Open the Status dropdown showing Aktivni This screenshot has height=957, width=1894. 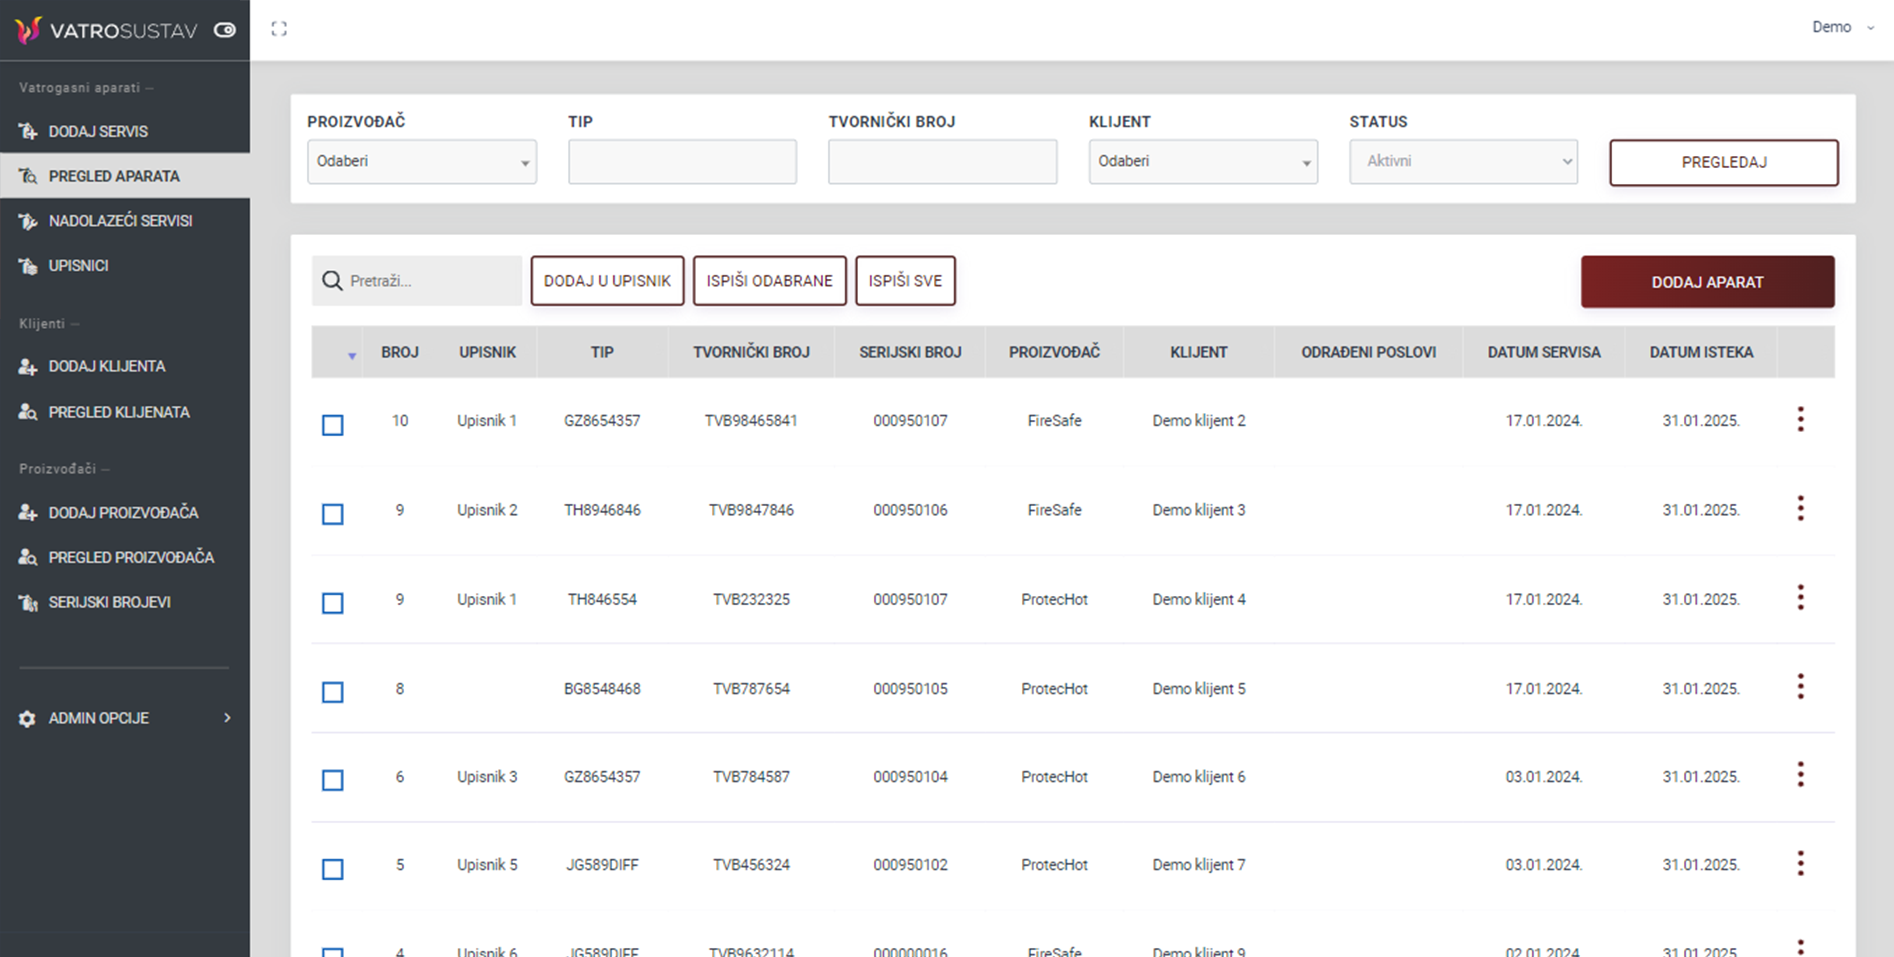coord(1462,162)
